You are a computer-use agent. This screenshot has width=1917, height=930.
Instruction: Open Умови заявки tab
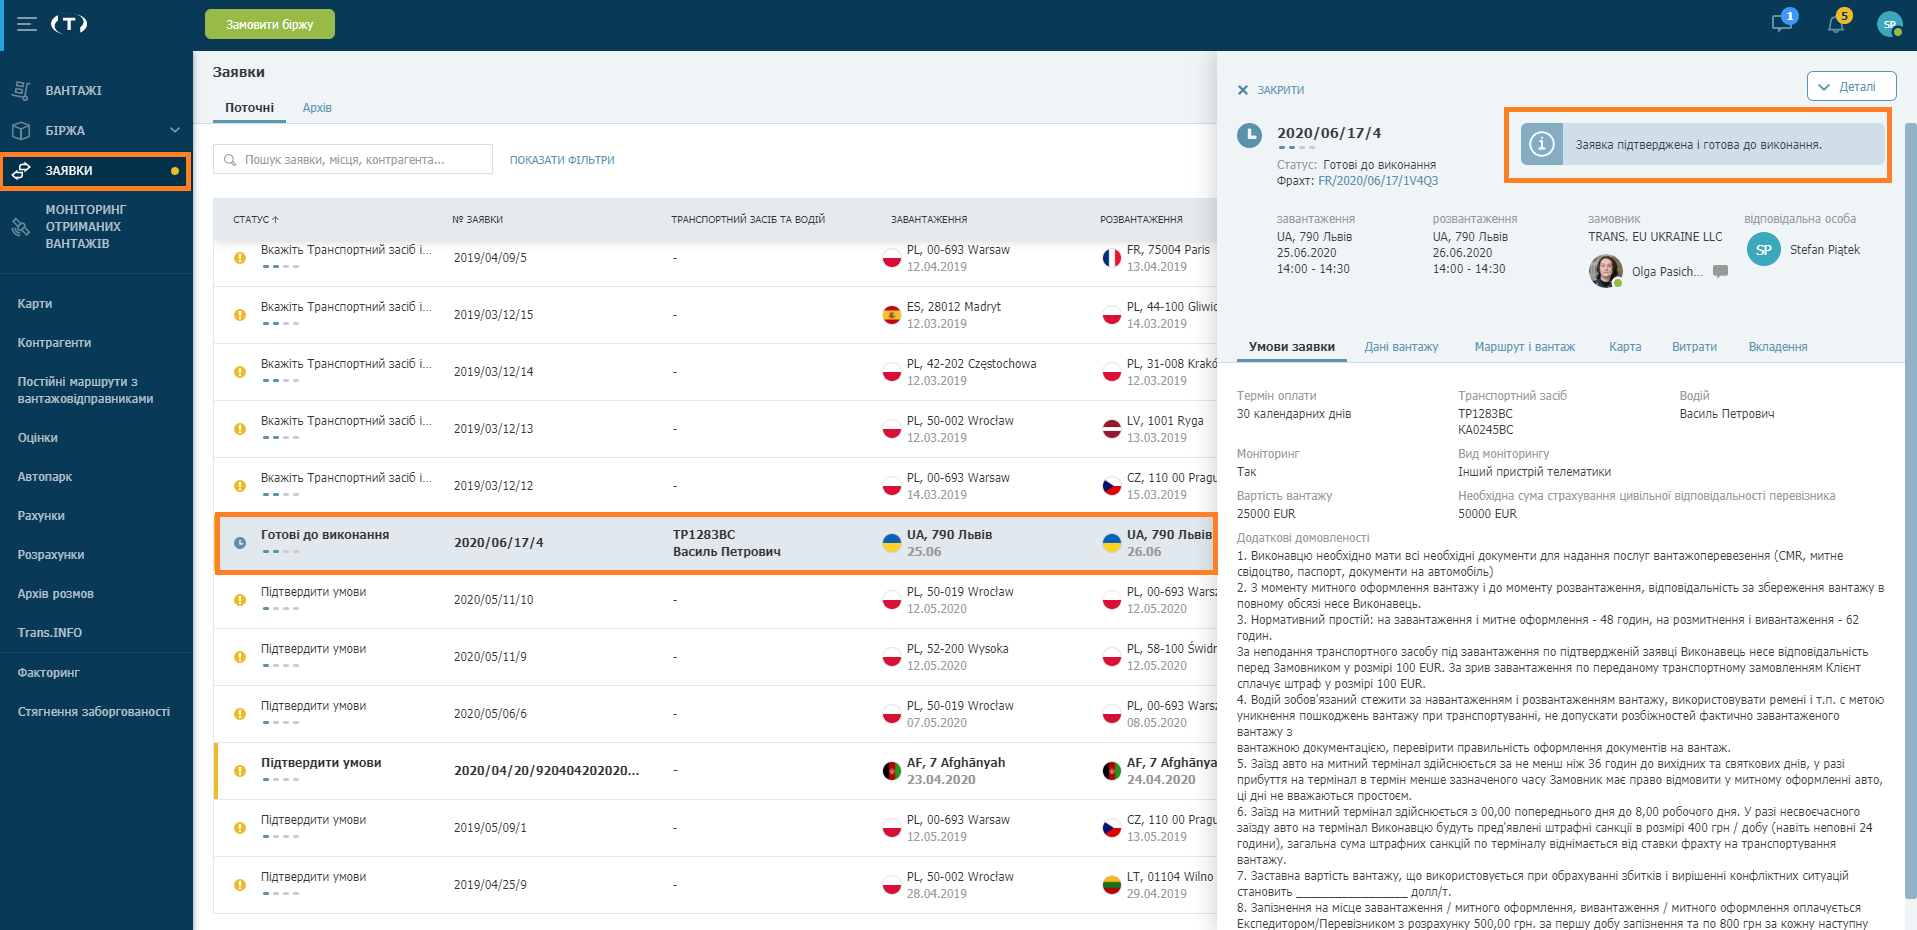click(x=1292, y=347)
